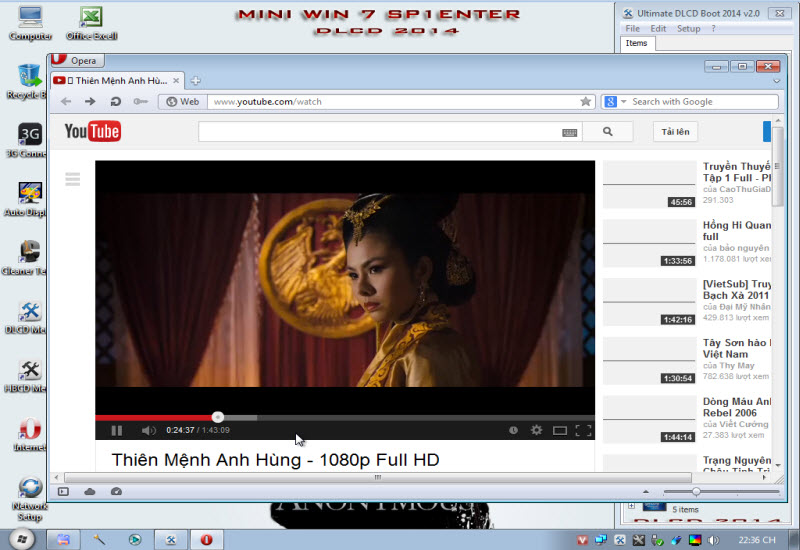Open Tây Sơn hào video link
This screenshot has height=550, width=800.
click(737, 348)
